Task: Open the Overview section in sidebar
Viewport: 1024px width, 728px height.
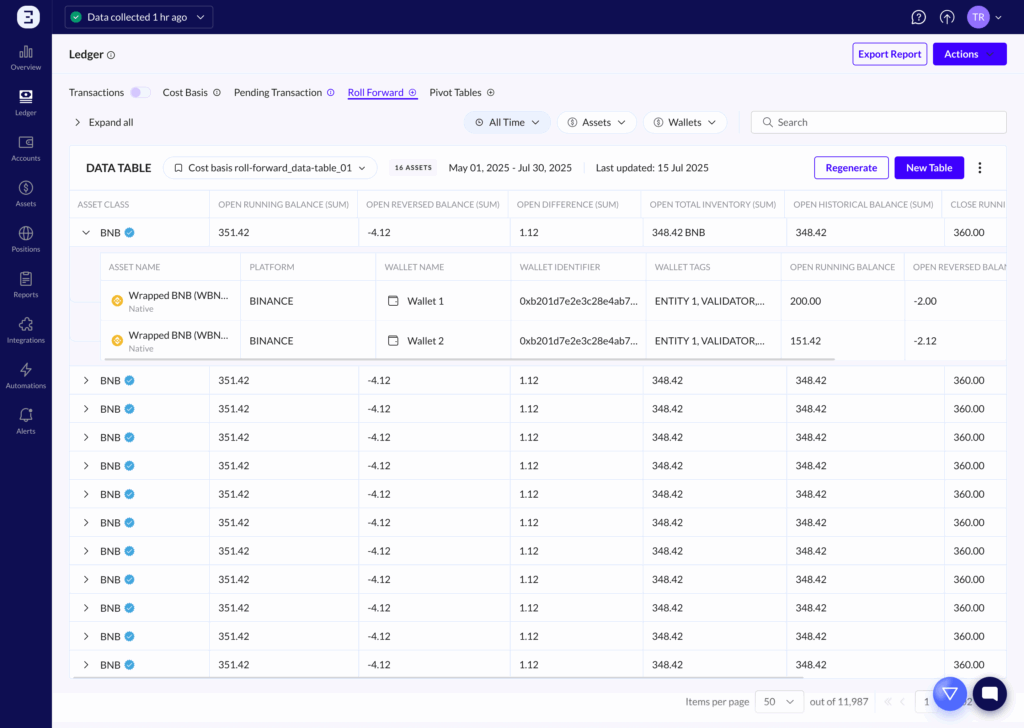Action: click(x=26, y=57)
